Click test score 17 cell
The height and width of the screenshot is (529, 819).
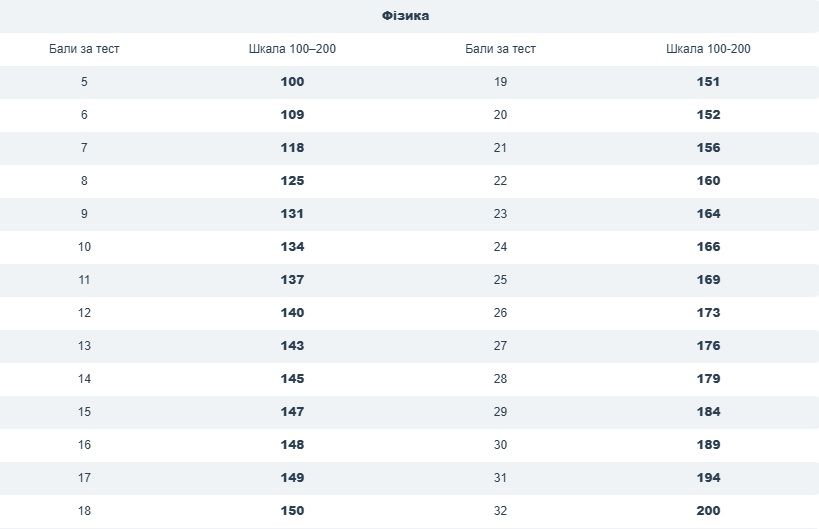(x=84, y=478)
